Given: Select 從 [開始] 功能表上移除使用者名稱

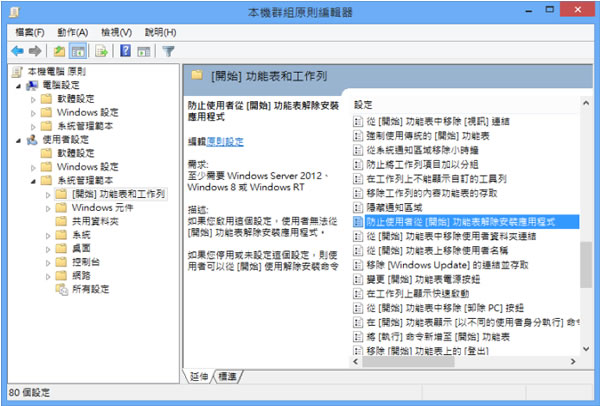Looking at the screenshot, I should 437,251.
